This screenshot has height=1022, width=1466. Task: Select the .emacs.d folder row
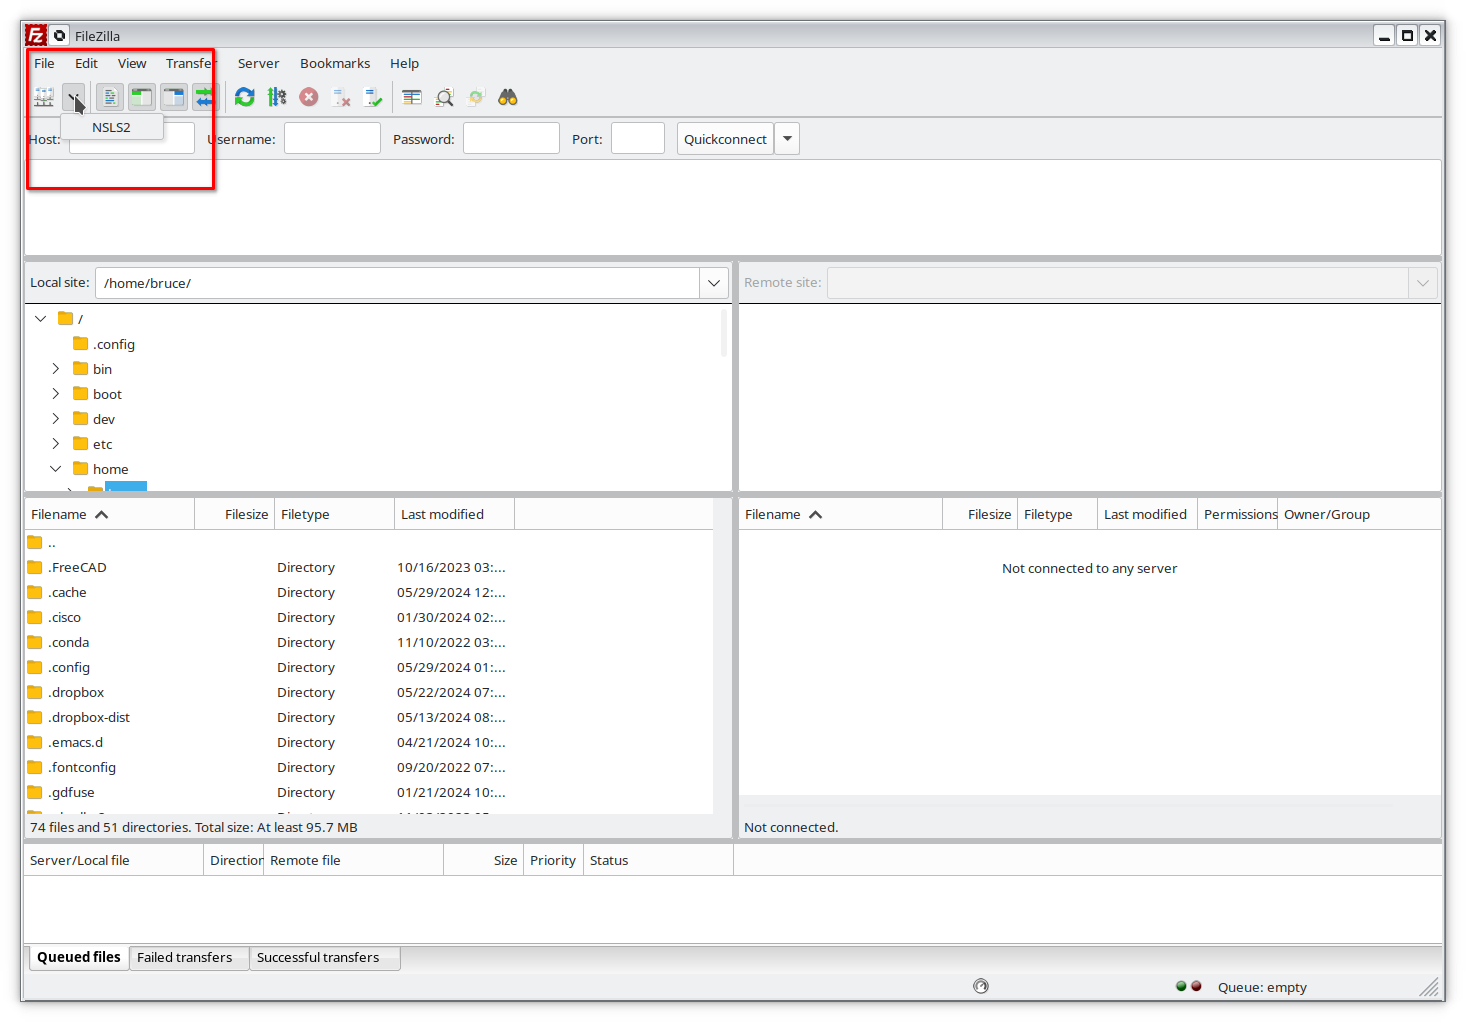[x=369, y=742]
